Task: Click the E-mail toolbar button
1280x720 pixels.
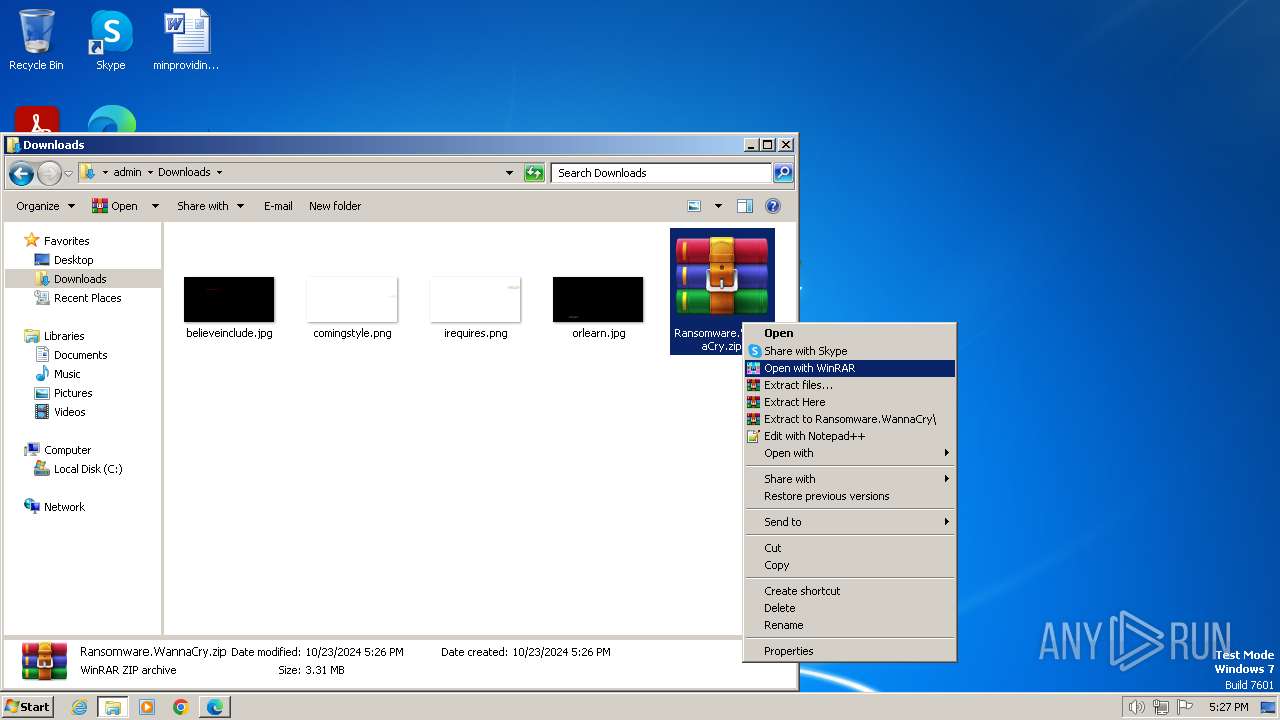Action: tap(278, 206)
